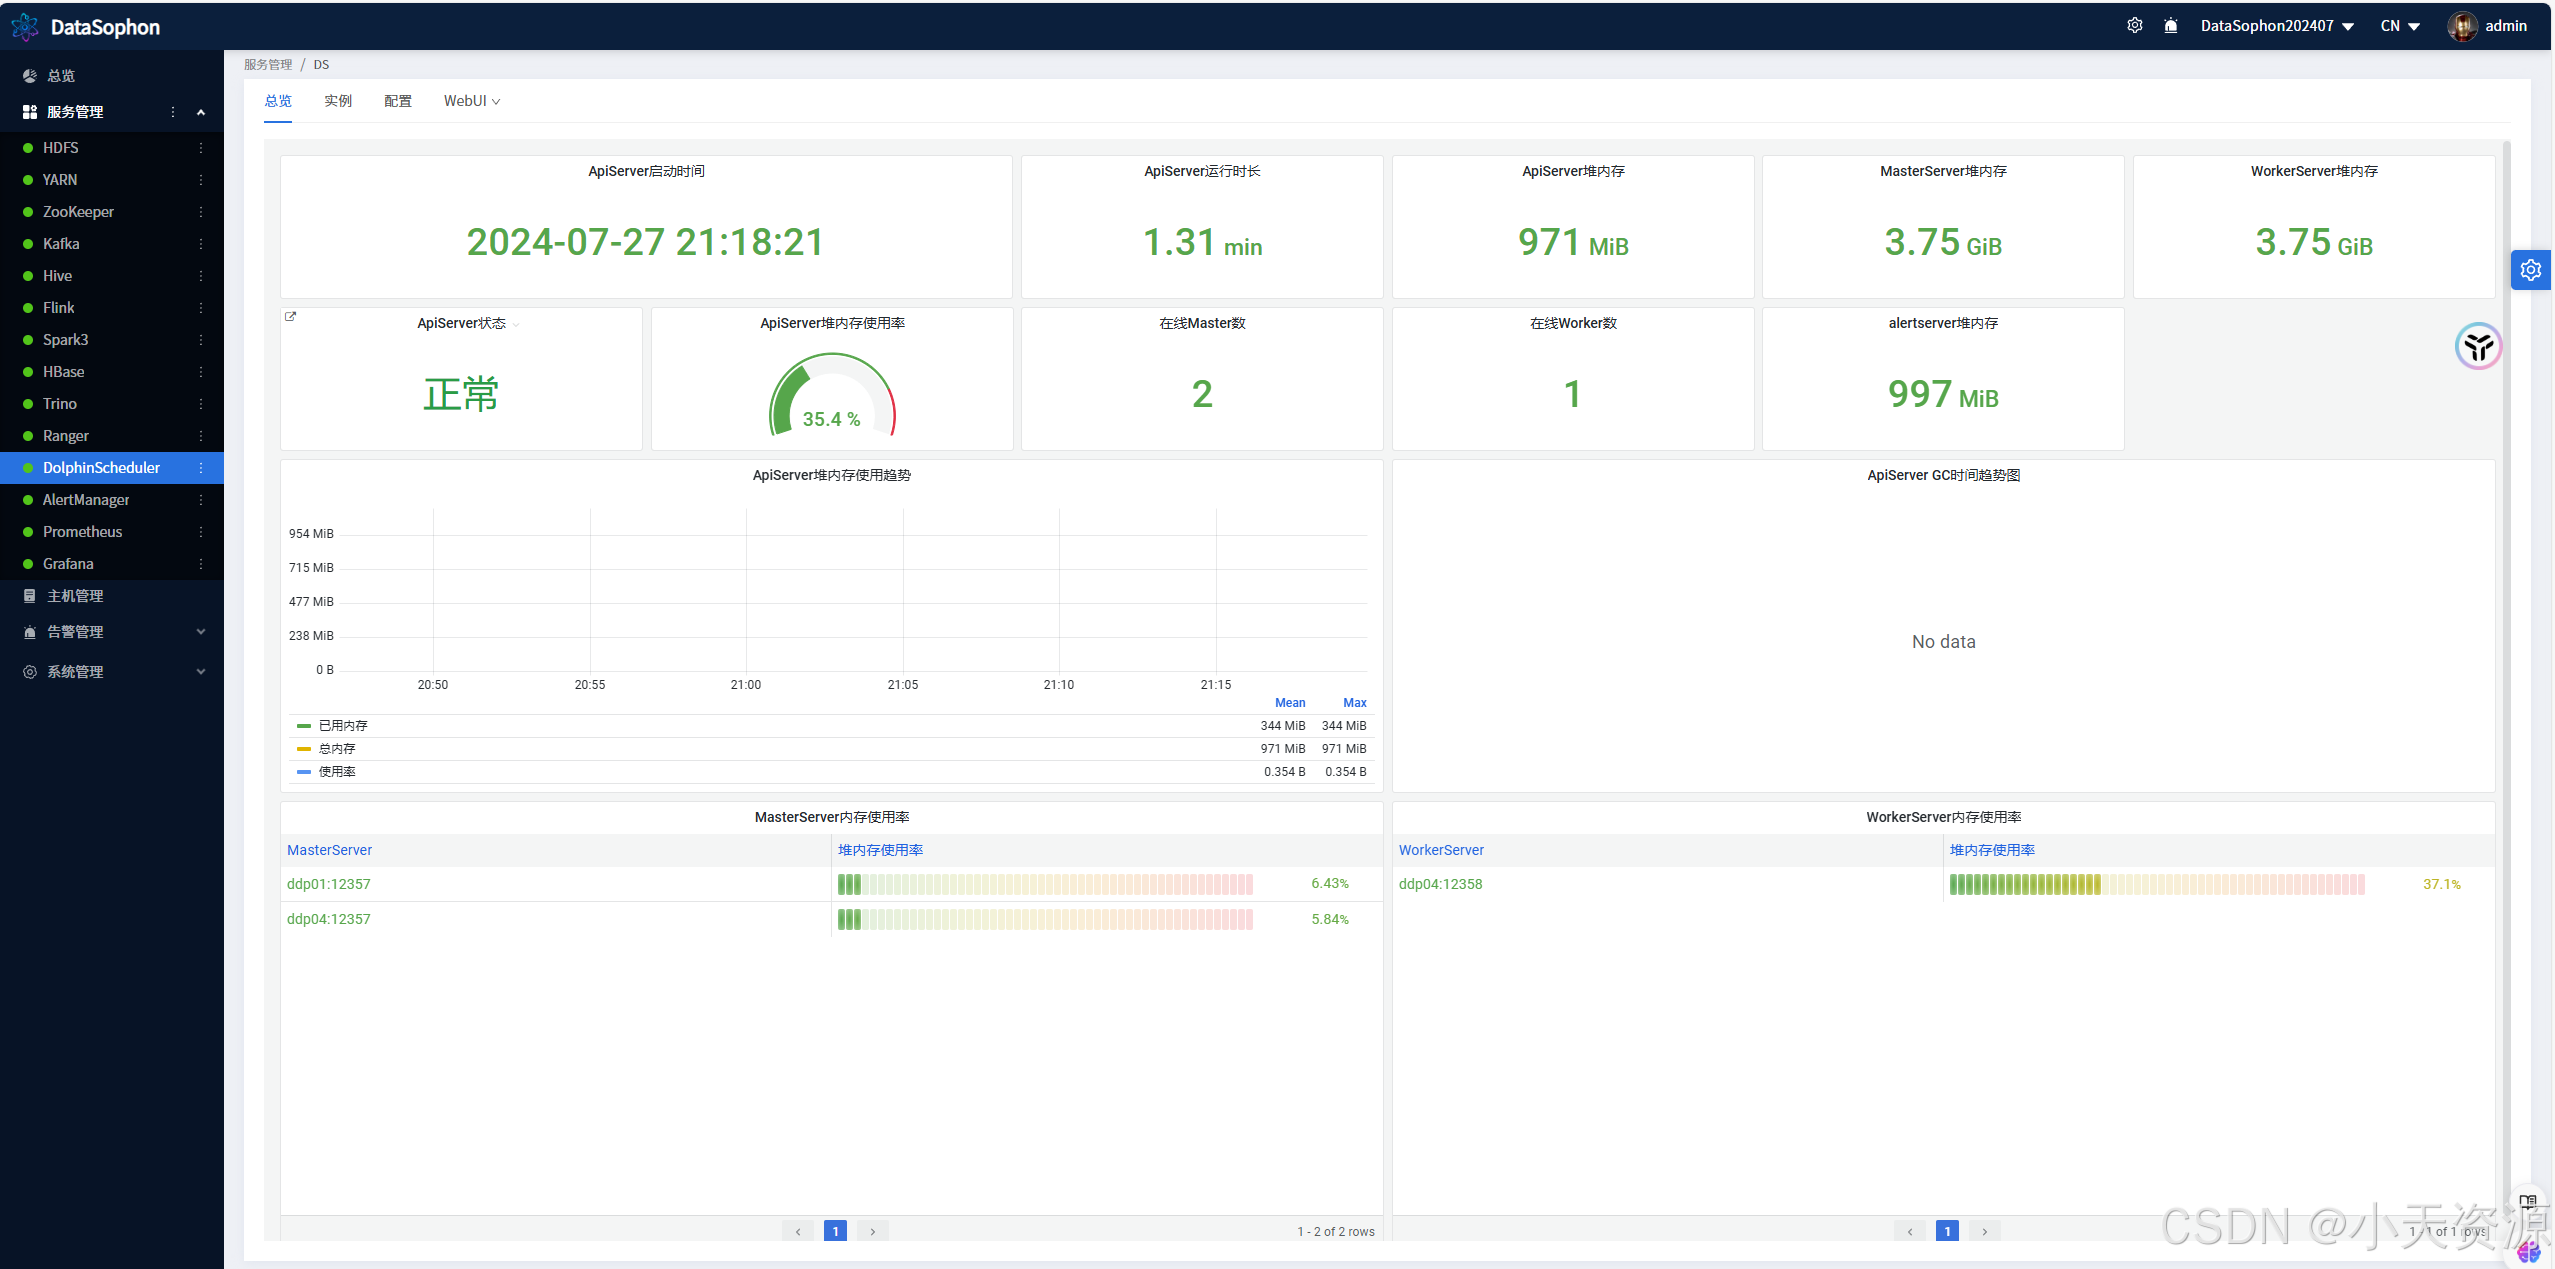This screenshot has width=2555, height=1269.
Task: Click the dashboard vertical scrollbar
Action: pyautogui.click(x=2507, y=690)
